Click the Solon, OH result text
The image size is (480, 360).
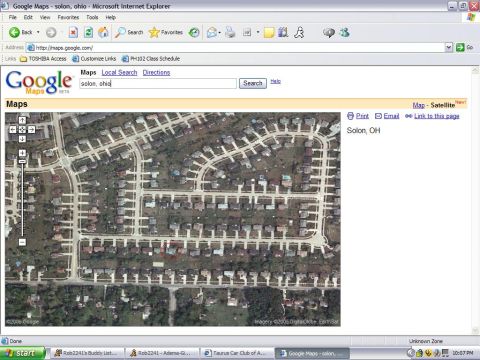(363, 130)
